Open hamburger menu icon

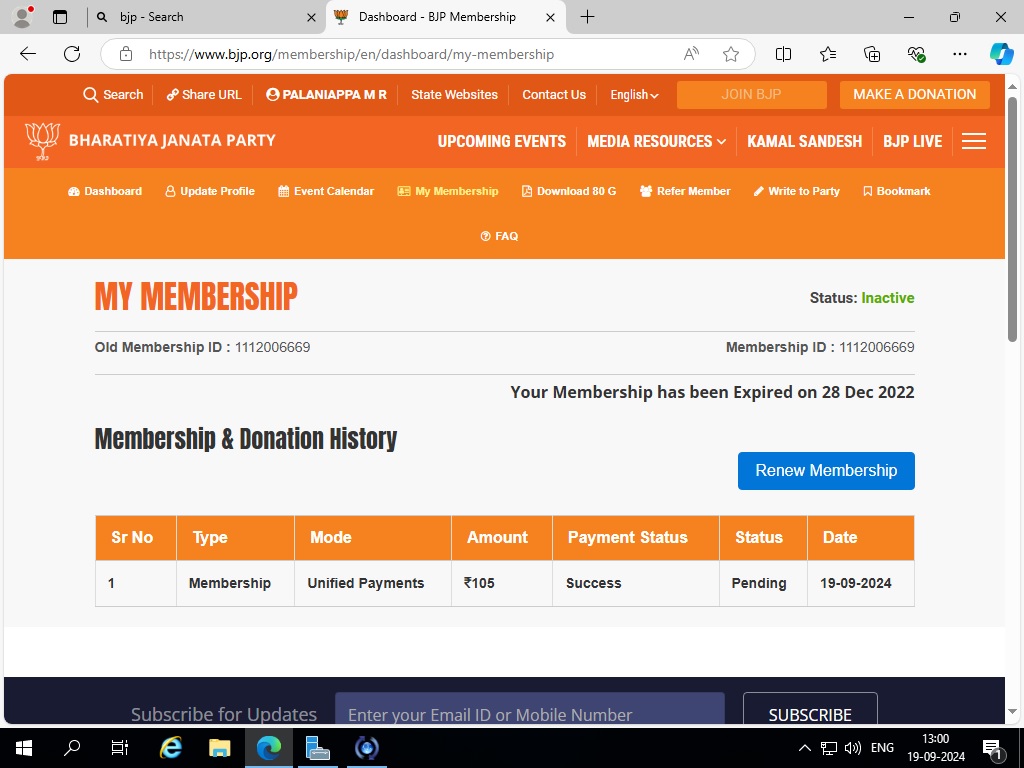973,141
